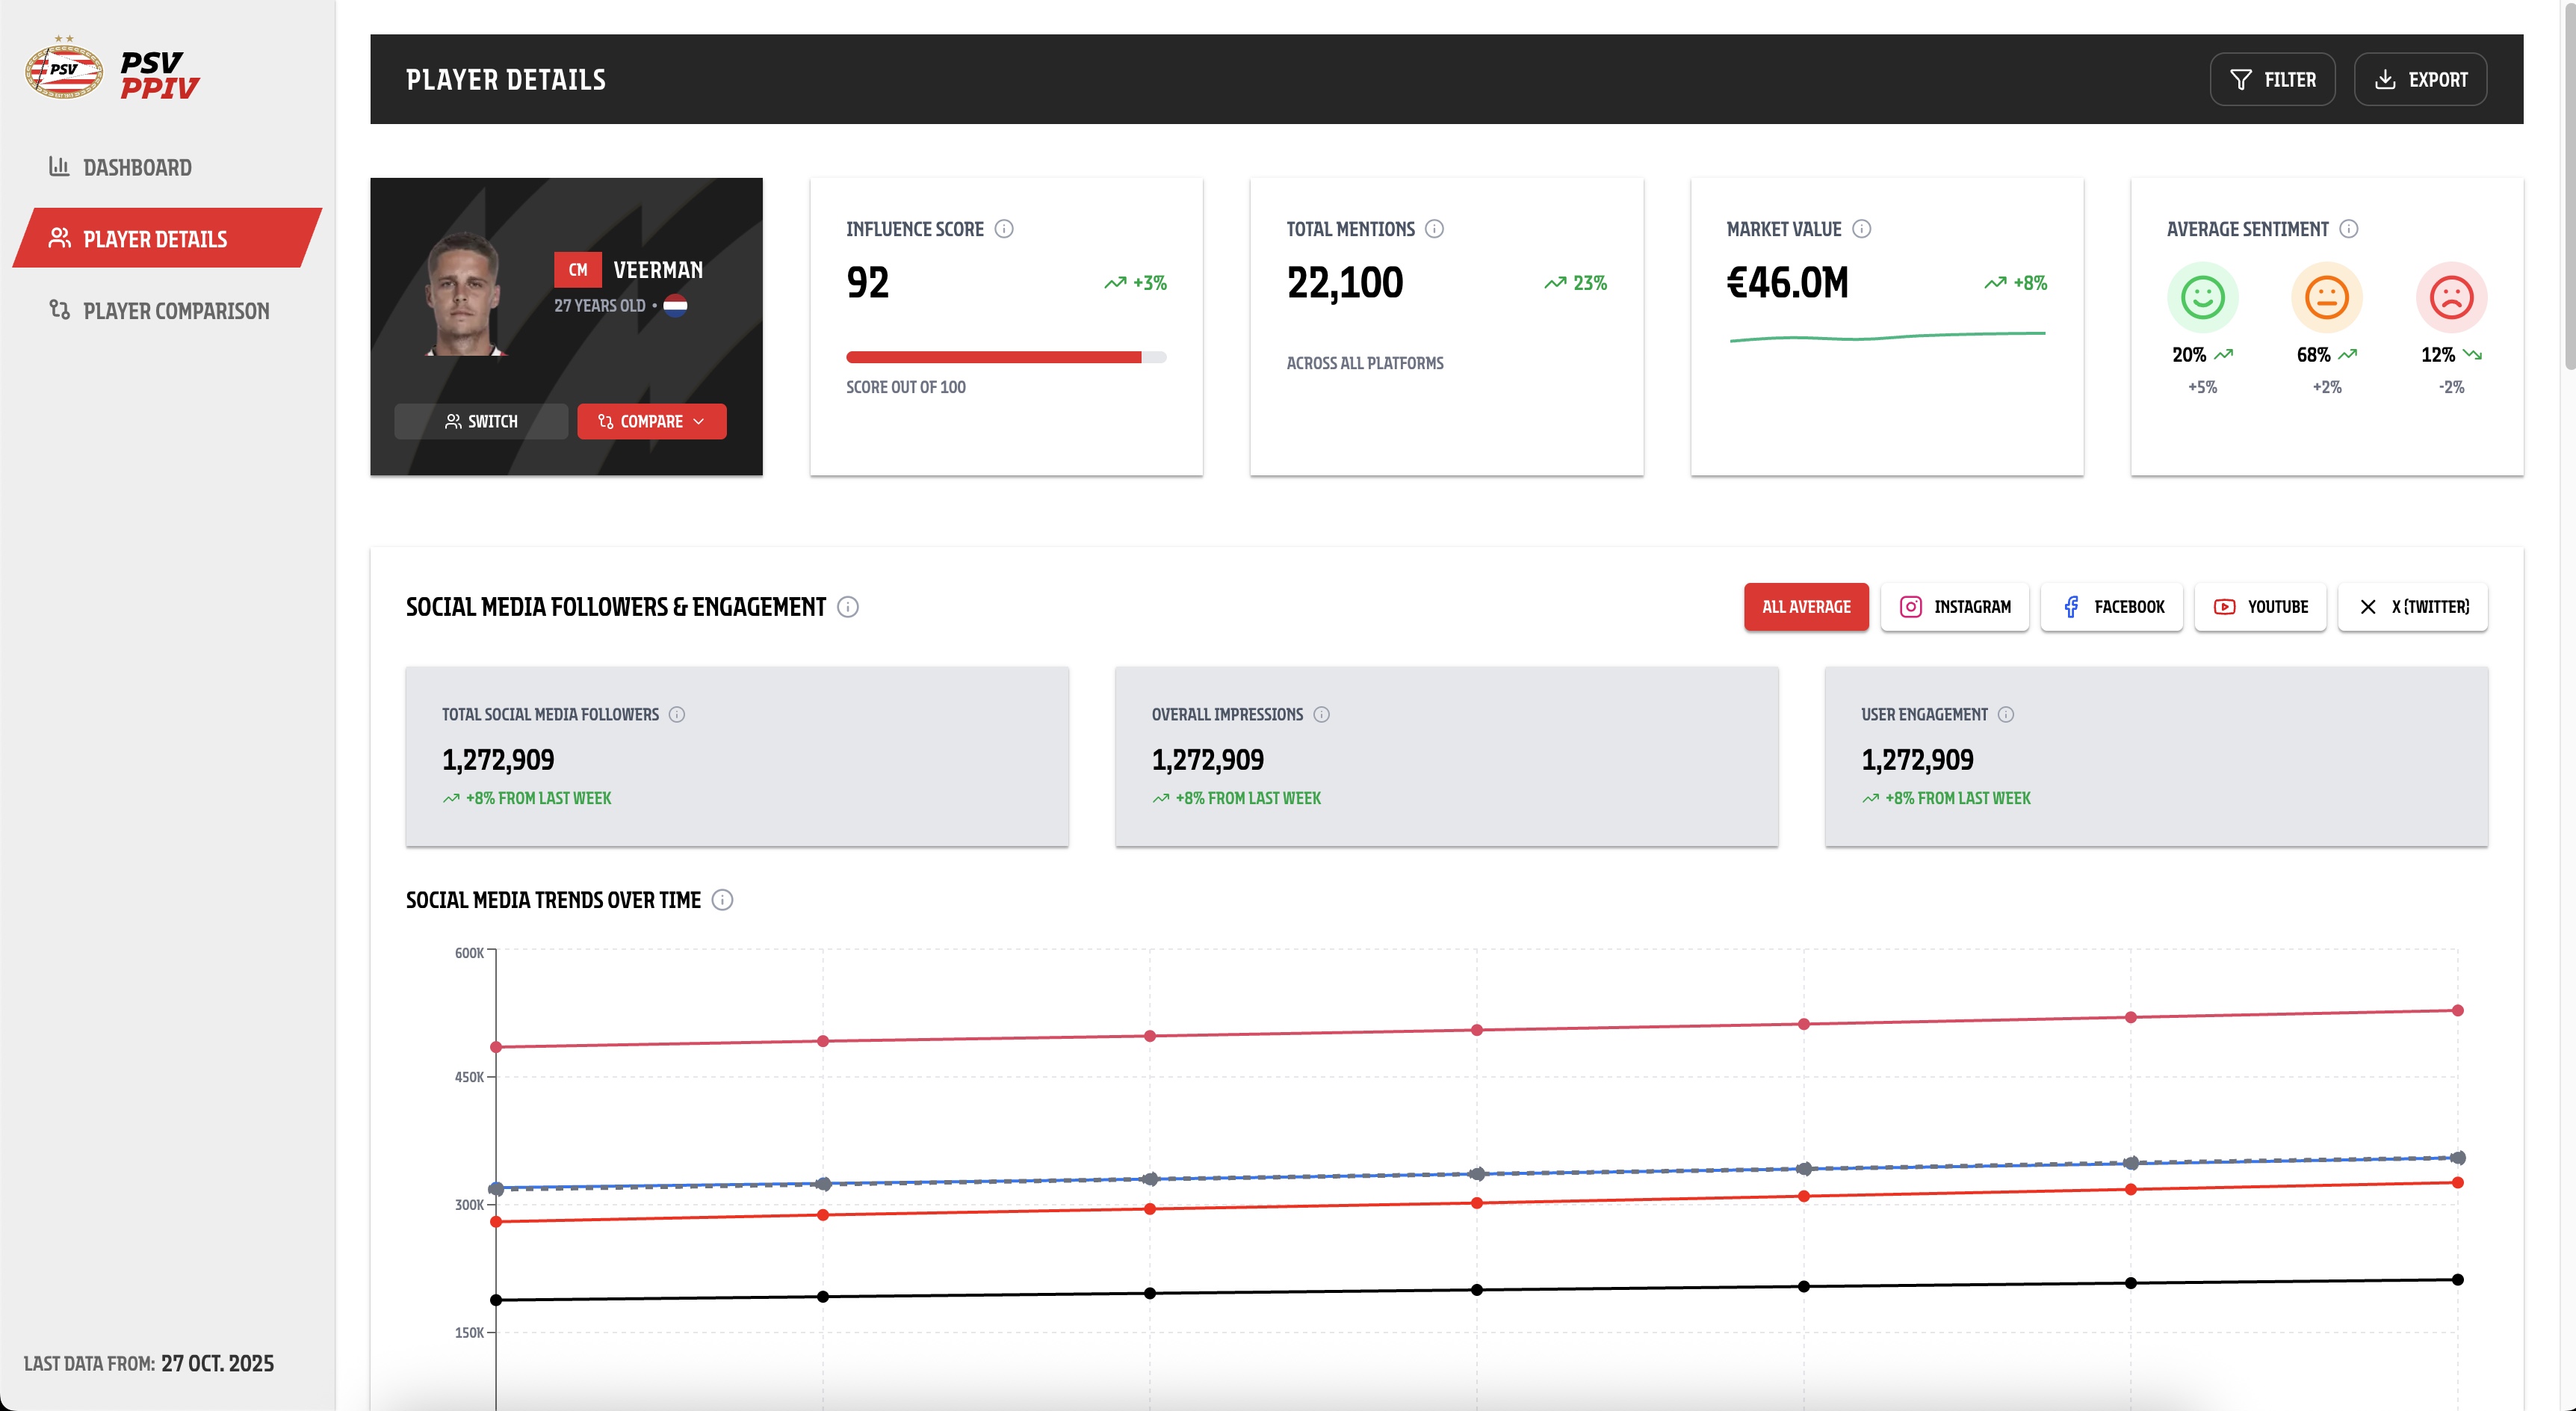Screen dimensions: 2576x1411
Task: Select the Instagram platform filter
Action: point(1955,607)
